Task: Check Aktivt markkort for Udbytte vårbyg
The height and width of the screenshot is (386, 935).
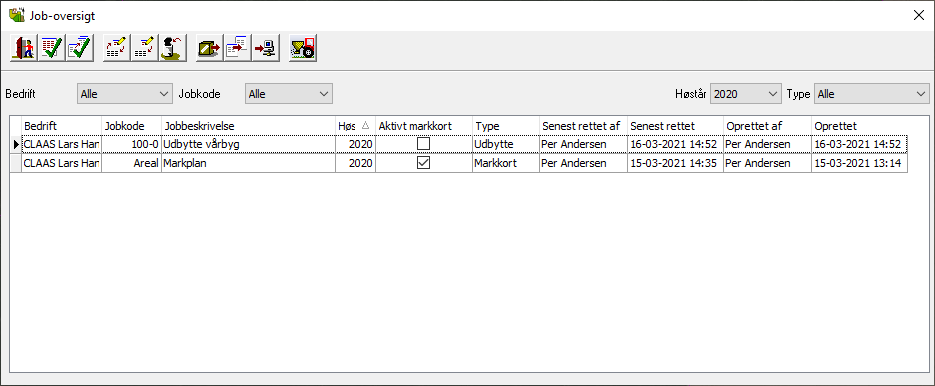Action: (423, 144)
